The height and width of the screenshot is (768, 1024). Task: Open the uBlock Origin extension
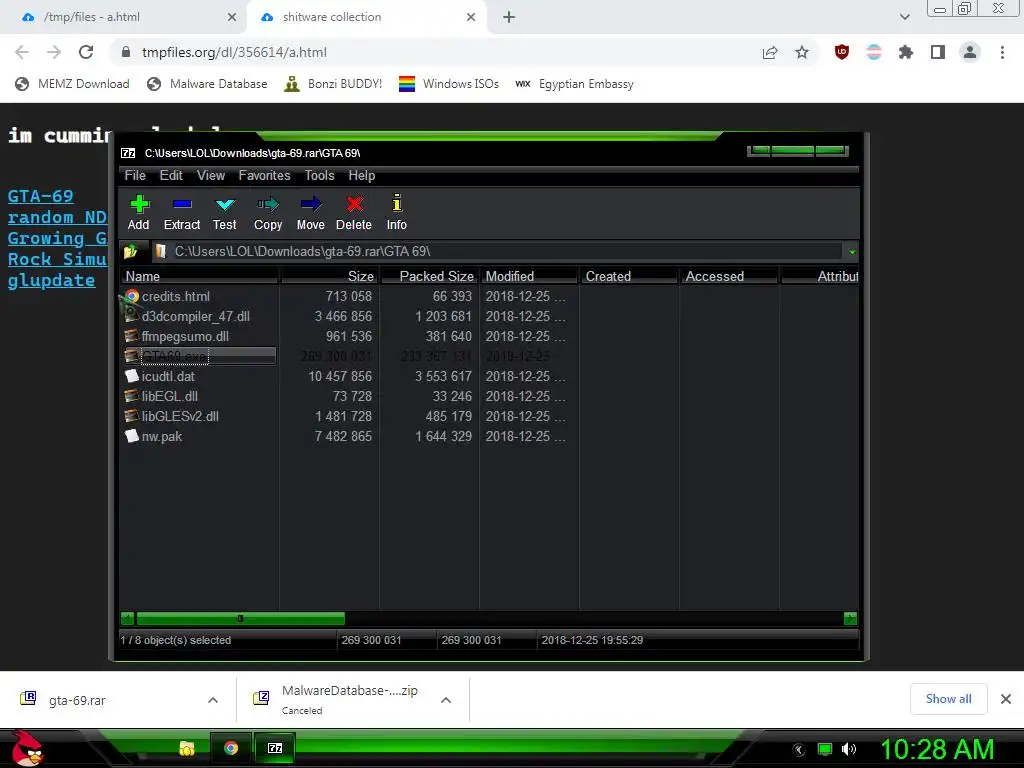tap(842, 52)
